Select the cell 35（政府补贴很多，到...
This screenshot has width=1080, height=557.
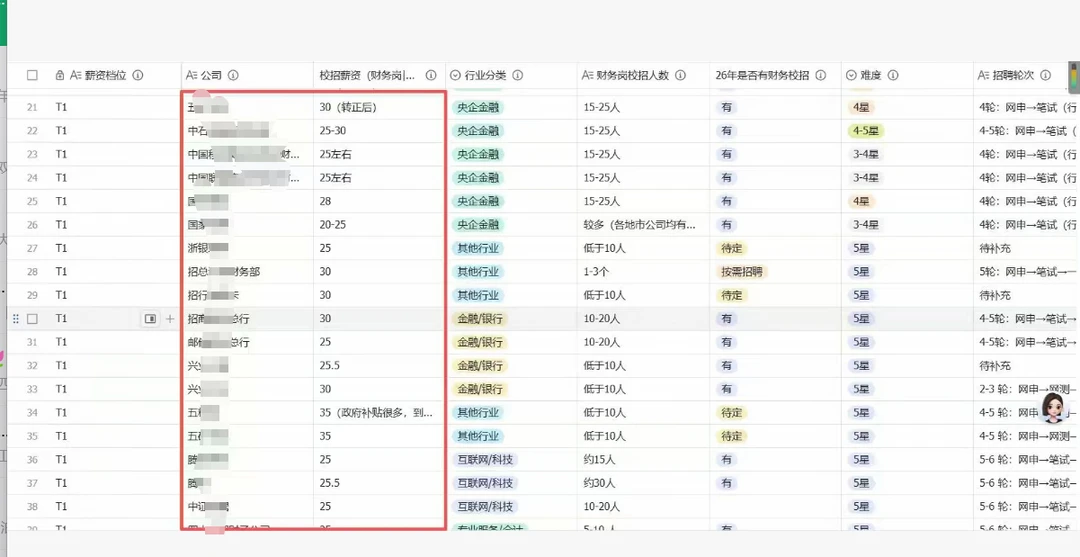pos(380,412)
